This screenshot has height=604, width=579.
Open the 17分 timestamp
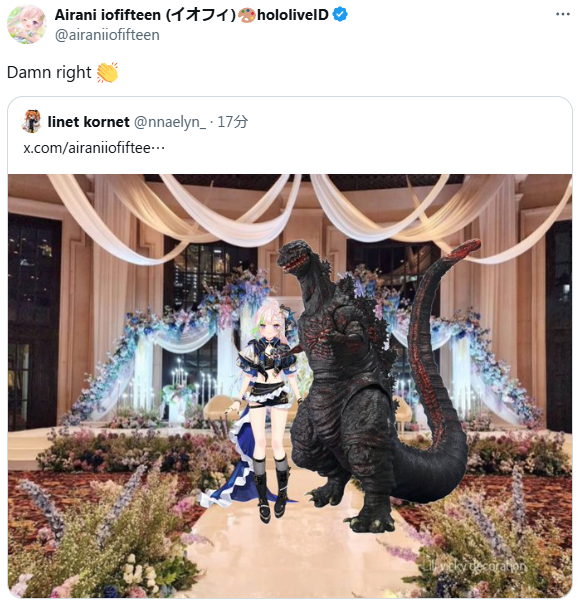tap(233, 122)
